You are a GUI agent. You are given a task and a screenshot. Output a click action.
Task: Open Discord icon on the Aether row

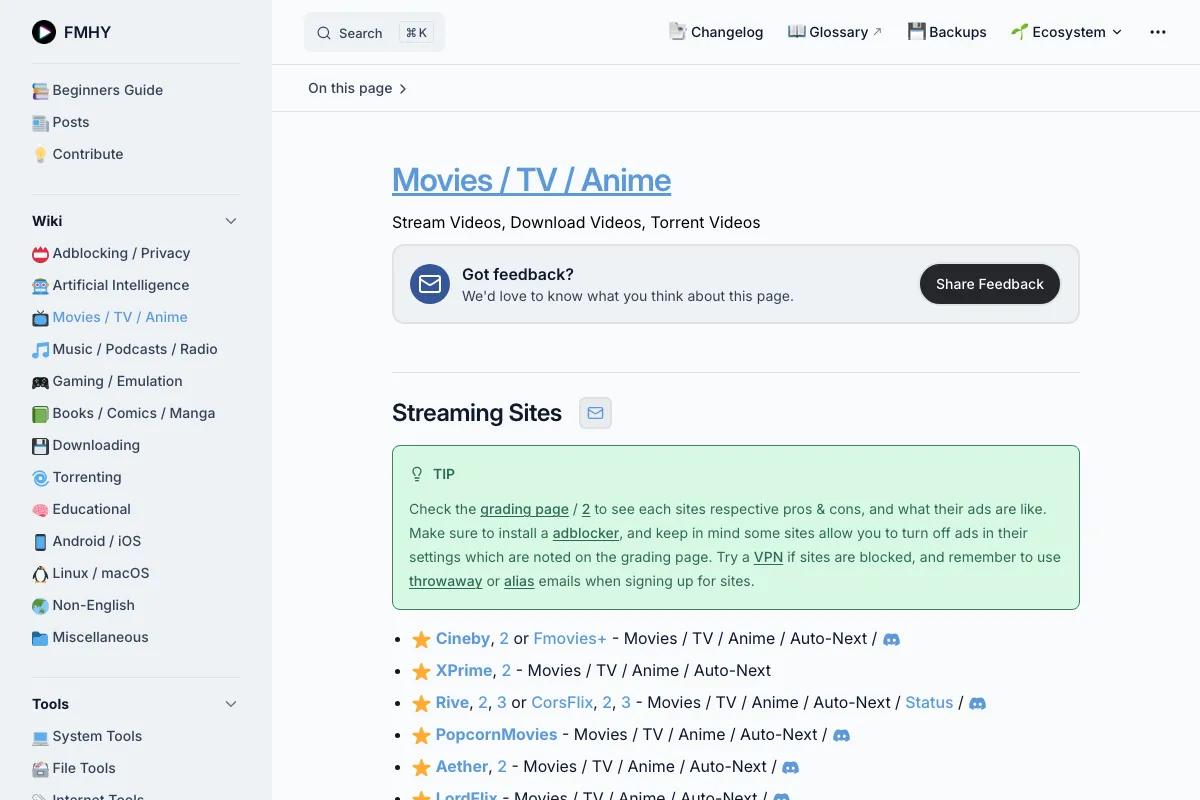pyautogui.click(x=790, y=767)
